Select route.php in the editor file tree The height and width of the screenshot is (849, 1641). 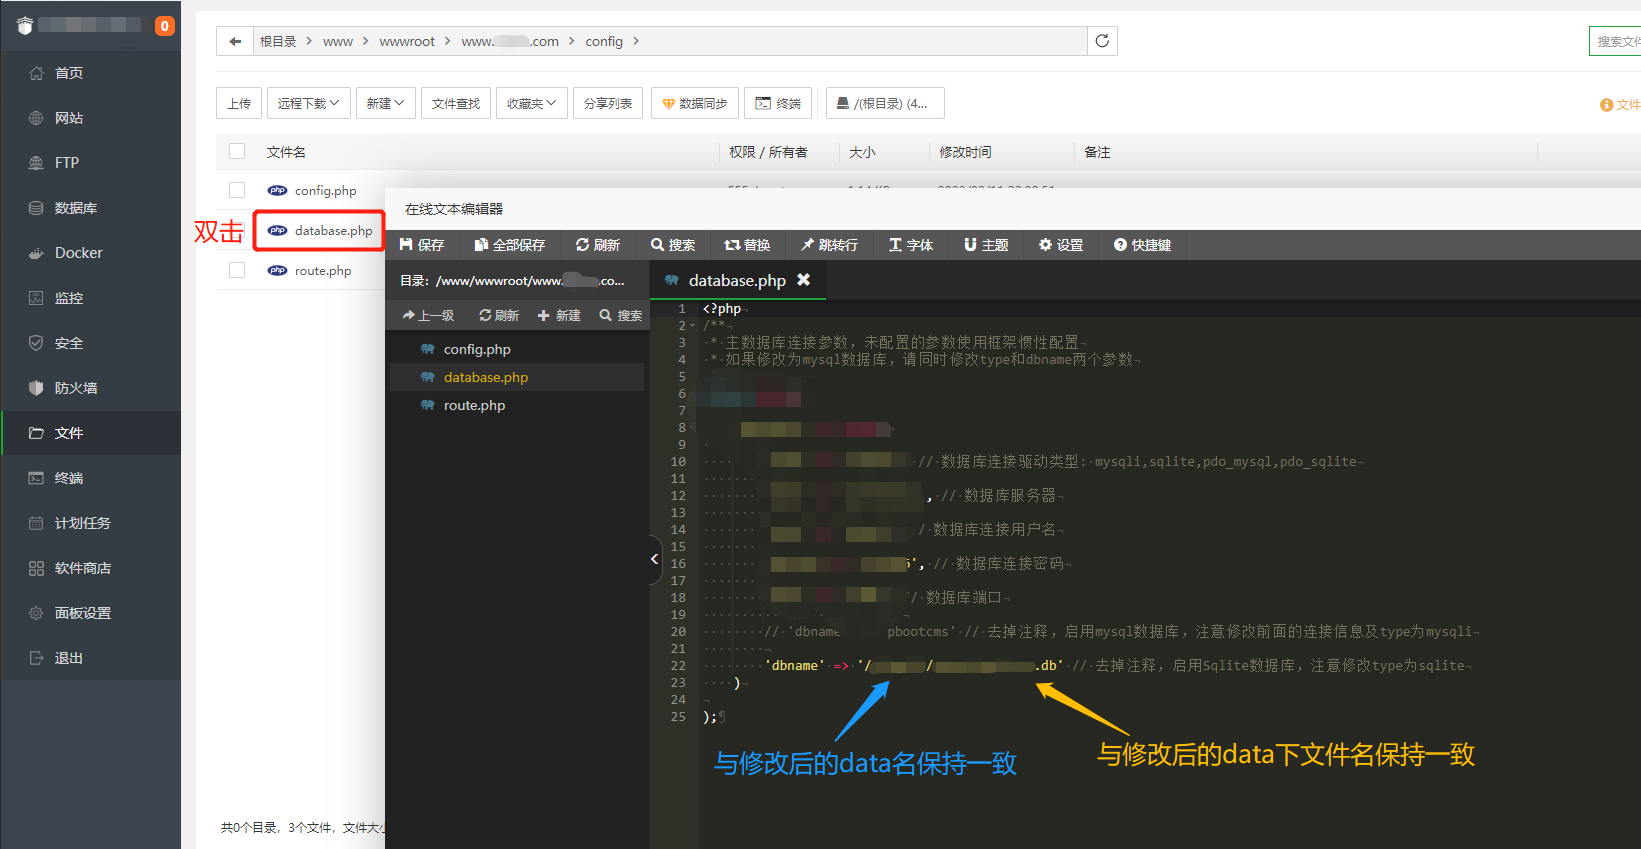click(x=517, y=405)
